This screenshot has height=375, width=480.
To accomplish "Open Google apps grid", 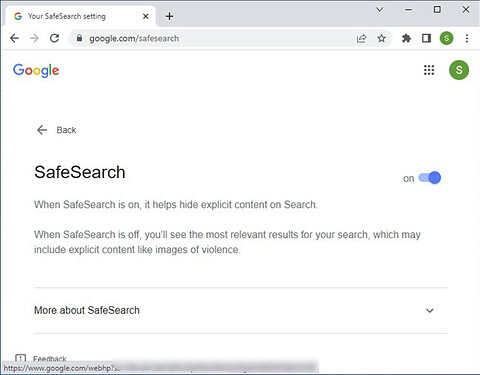I will pyautogui.click(x=429, y=70).
